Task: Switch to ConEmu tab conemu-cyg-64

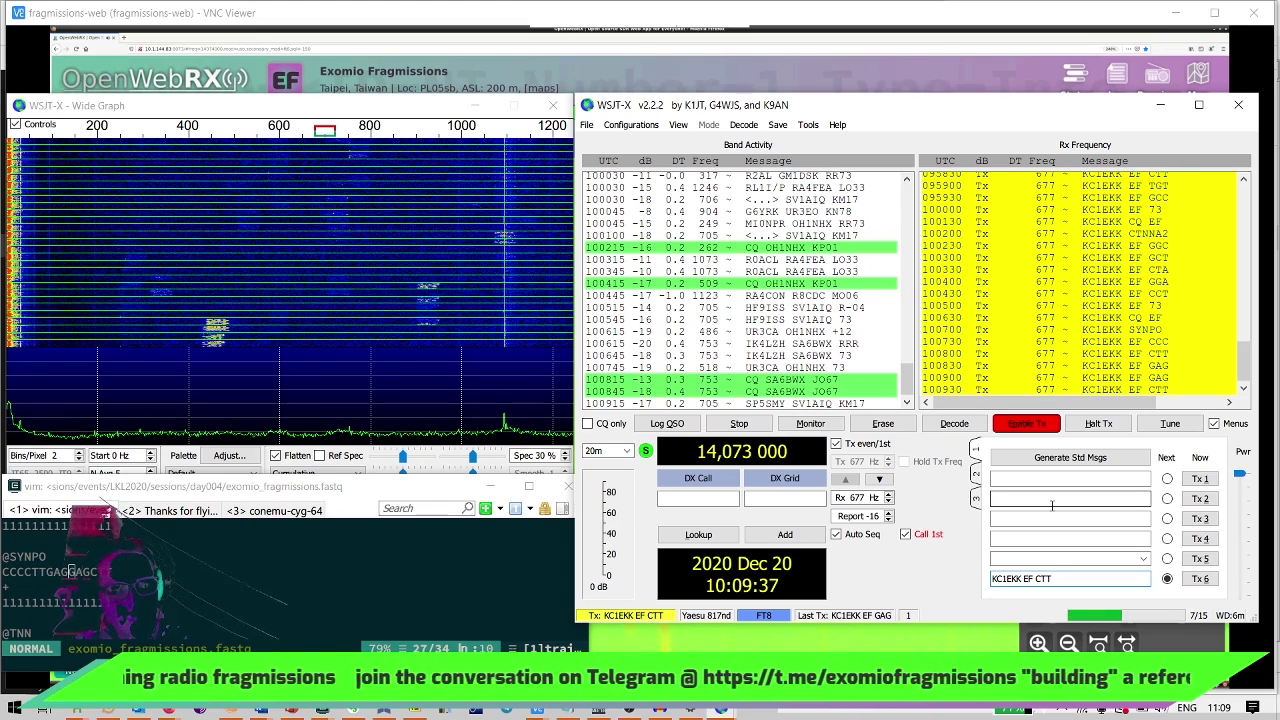Action: [x=274, y=511]
